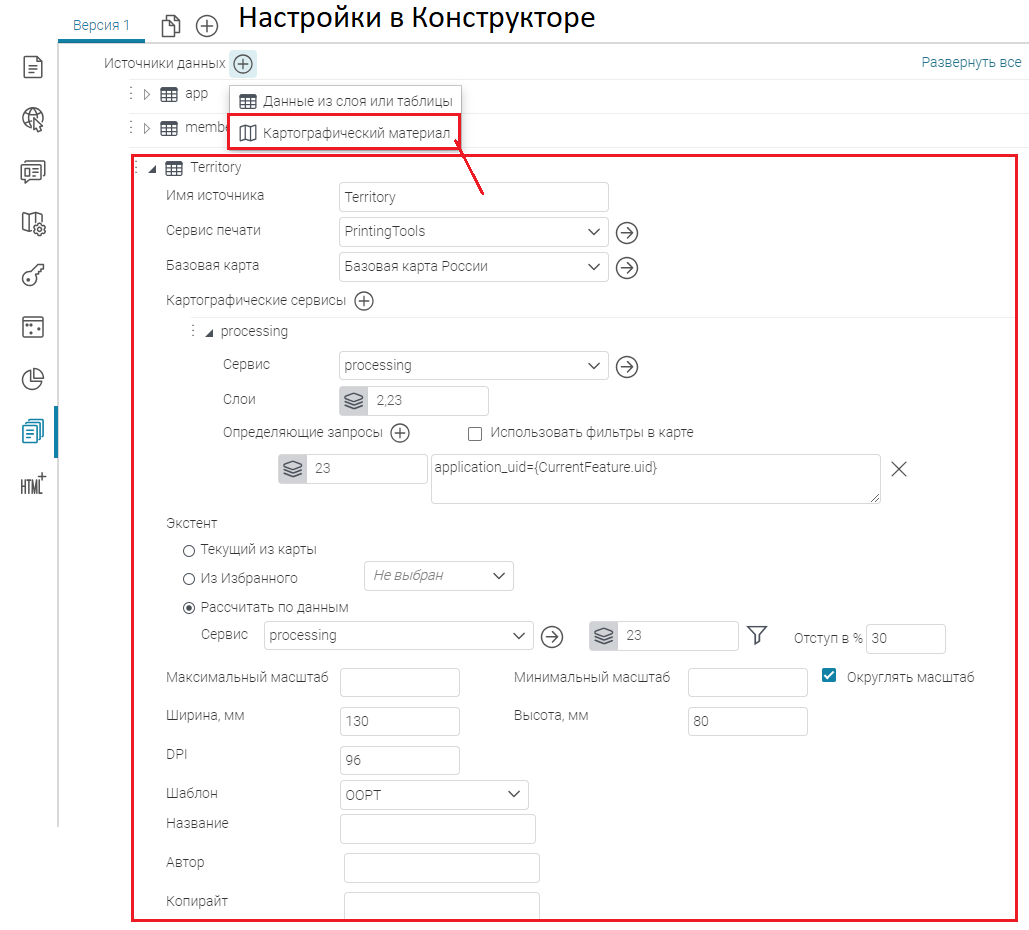Image resolution: width=1029 pixels, height=930 pixels.
Task: Enable Использовать фильтры в карте checkbox
Action: [x=475, y=433]
